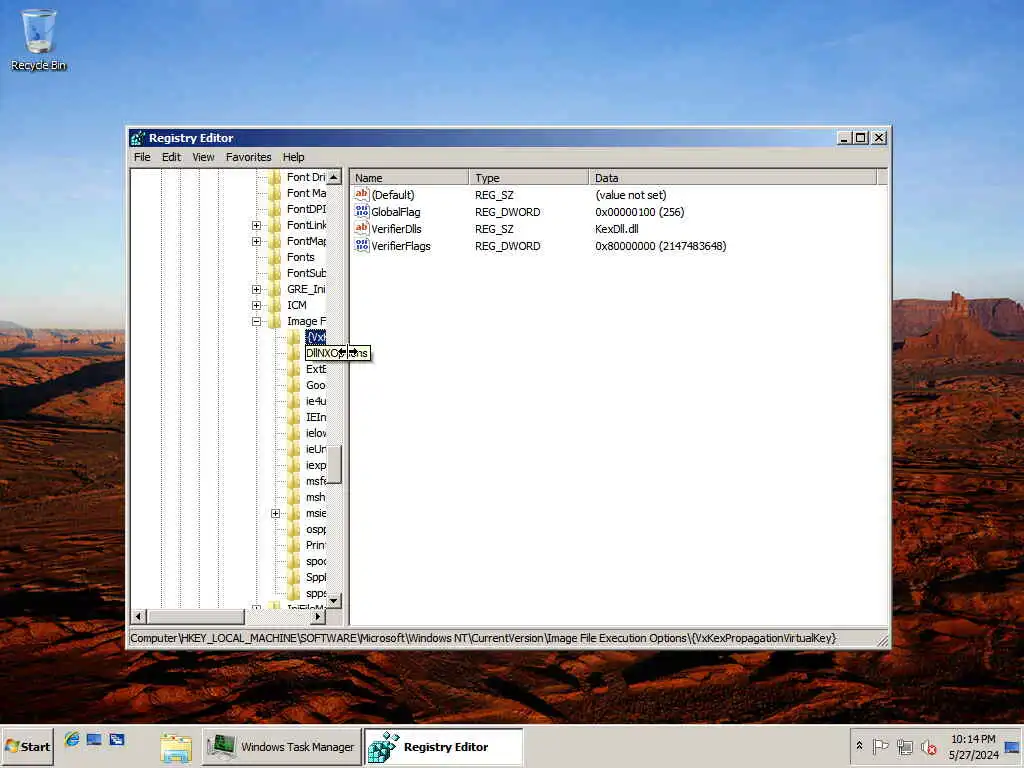Open the View menu
Viewport: 1024px width, 768px height.
[x=203, y=157]
